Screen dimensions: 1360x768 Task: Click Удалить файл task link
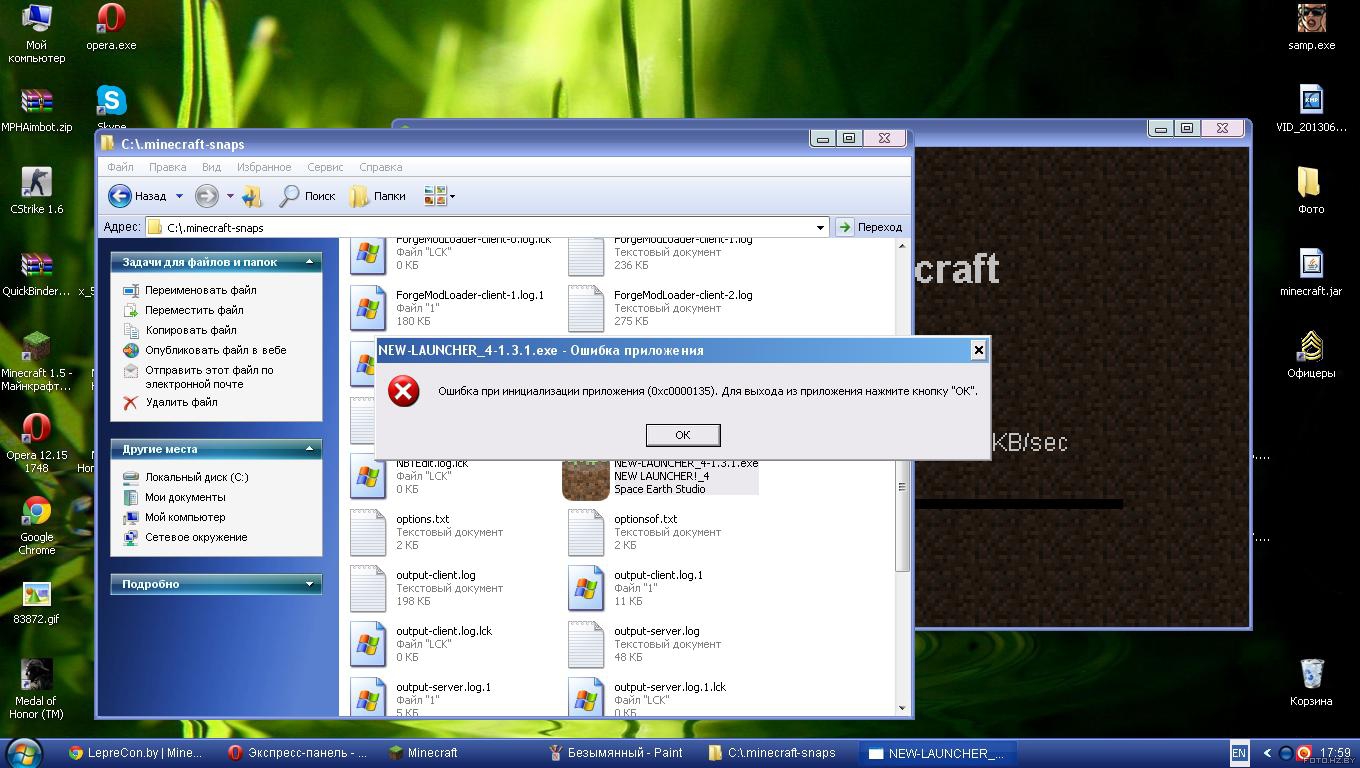[181, 402]
